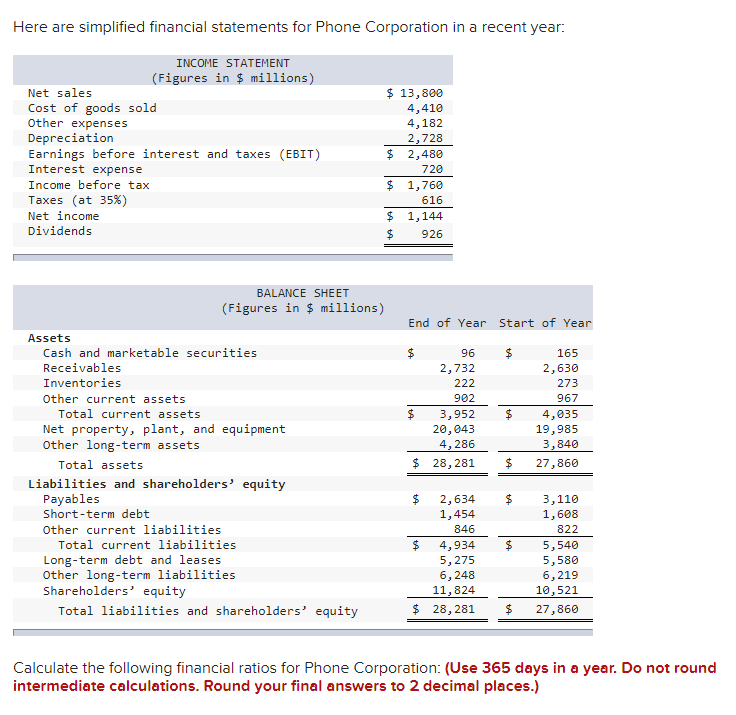Select the bold Assets section label

click(49, 338)
